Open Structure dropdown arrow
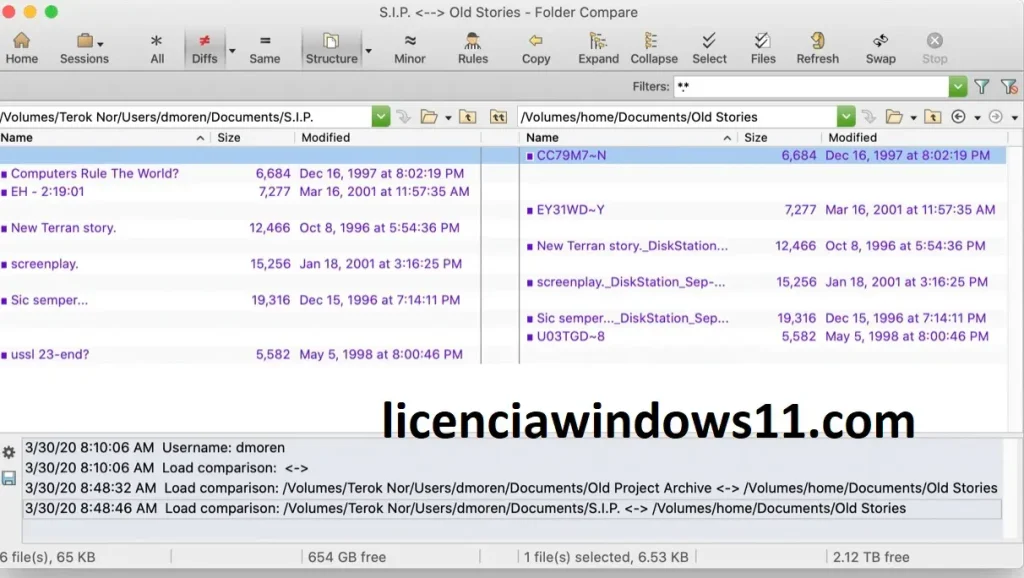 368,50
